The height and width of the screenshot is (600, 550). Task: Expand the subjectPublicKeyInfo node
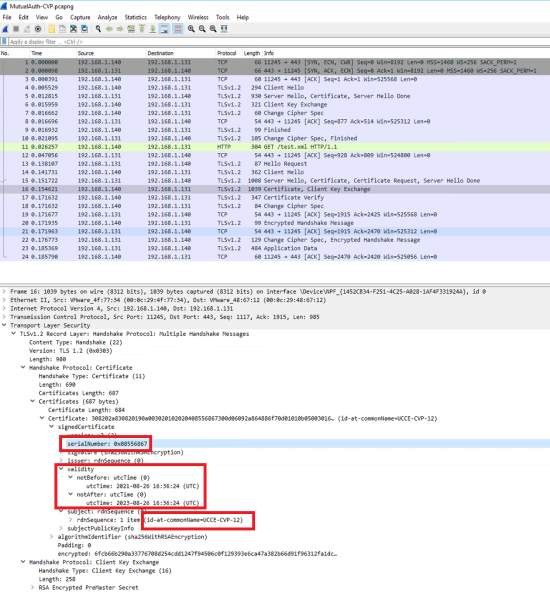pyautogui.click(x=61, y=528)
